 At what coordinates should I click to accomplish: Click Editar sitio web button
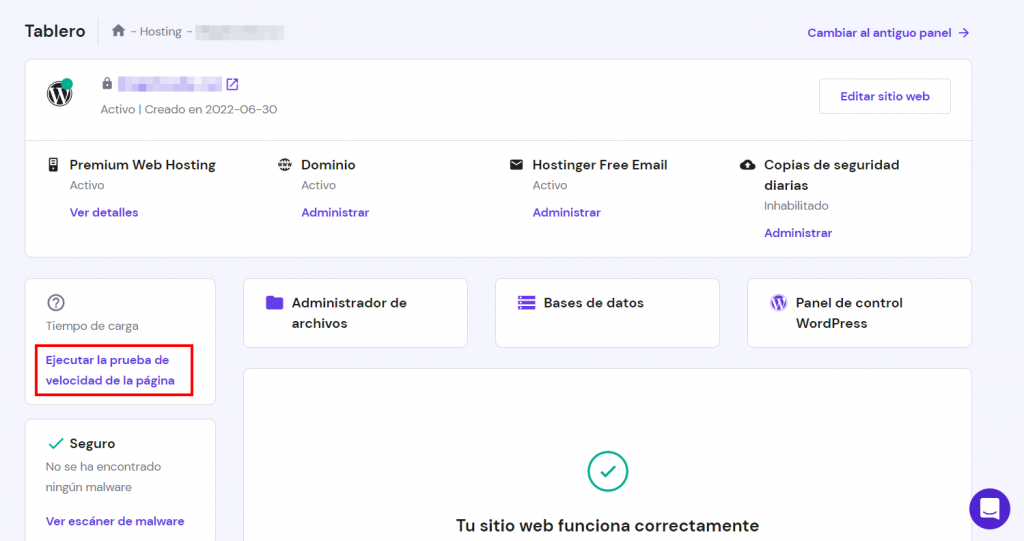pos(884,96)
